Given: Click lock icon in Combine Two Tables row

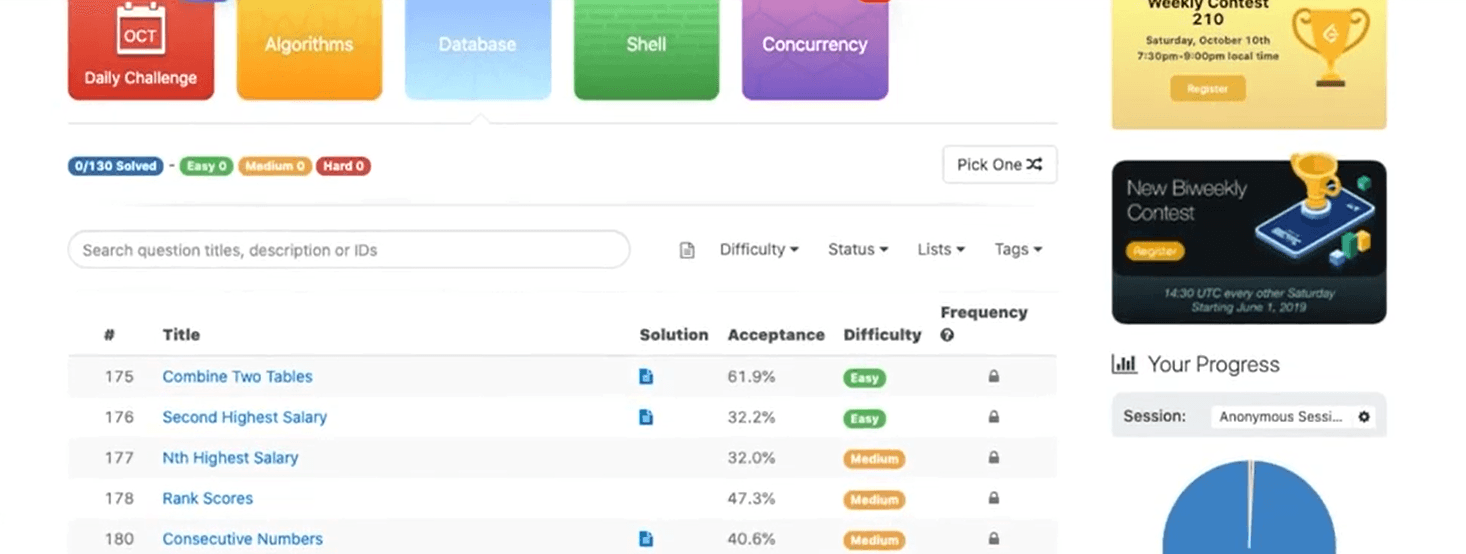Looking at the screenshot, I should (993, 377).
